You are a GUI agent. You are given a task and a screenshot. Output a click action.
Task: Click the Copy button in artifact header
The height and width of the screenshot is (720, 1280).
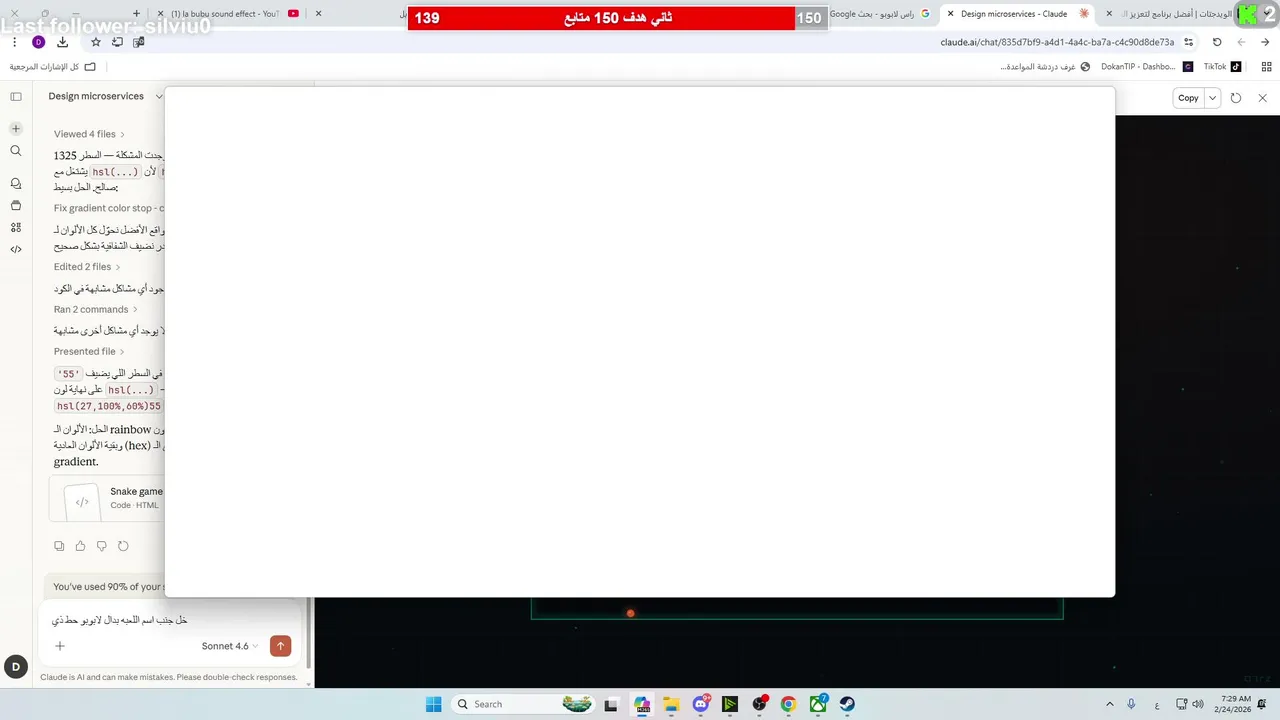coord(1188,98)
